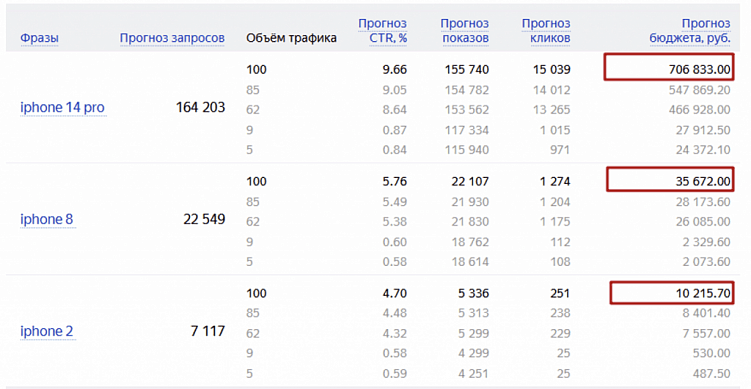Click the budget value 466 928.00
This screenshot has height=389, width=751.
(700, 110)
